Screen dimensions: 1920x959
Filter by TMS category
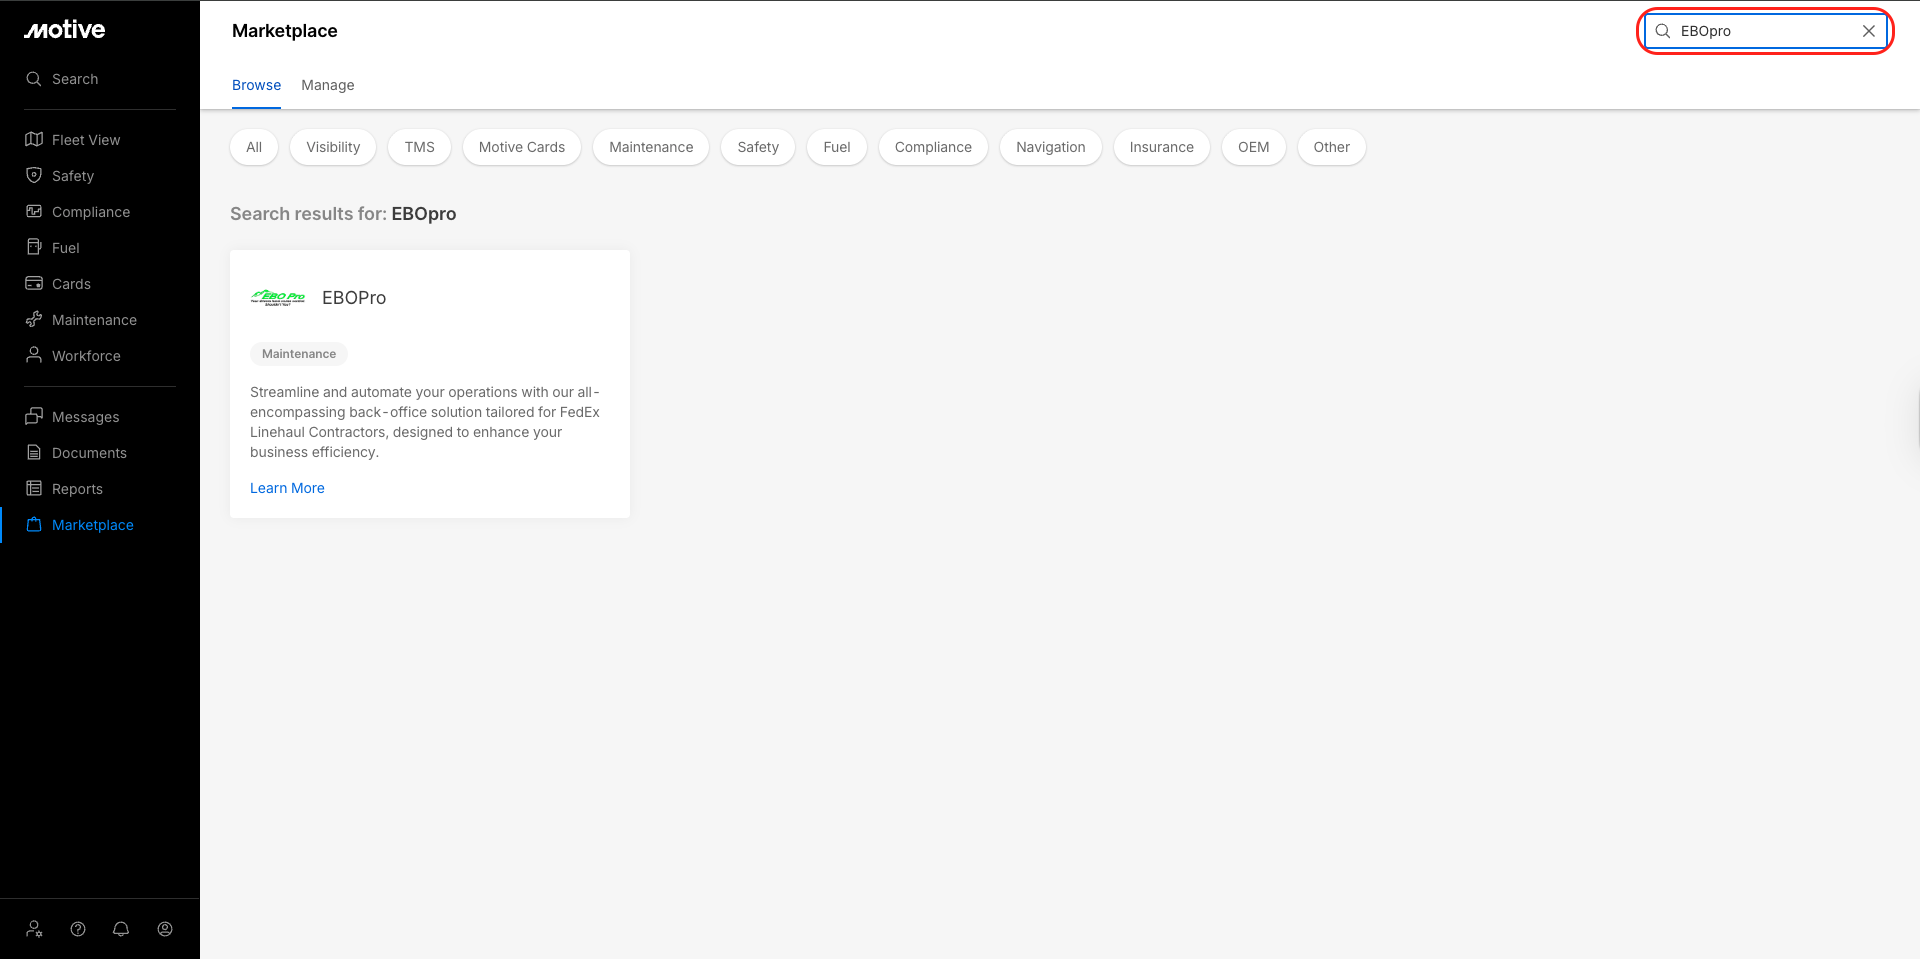click(x=420, y=147)
